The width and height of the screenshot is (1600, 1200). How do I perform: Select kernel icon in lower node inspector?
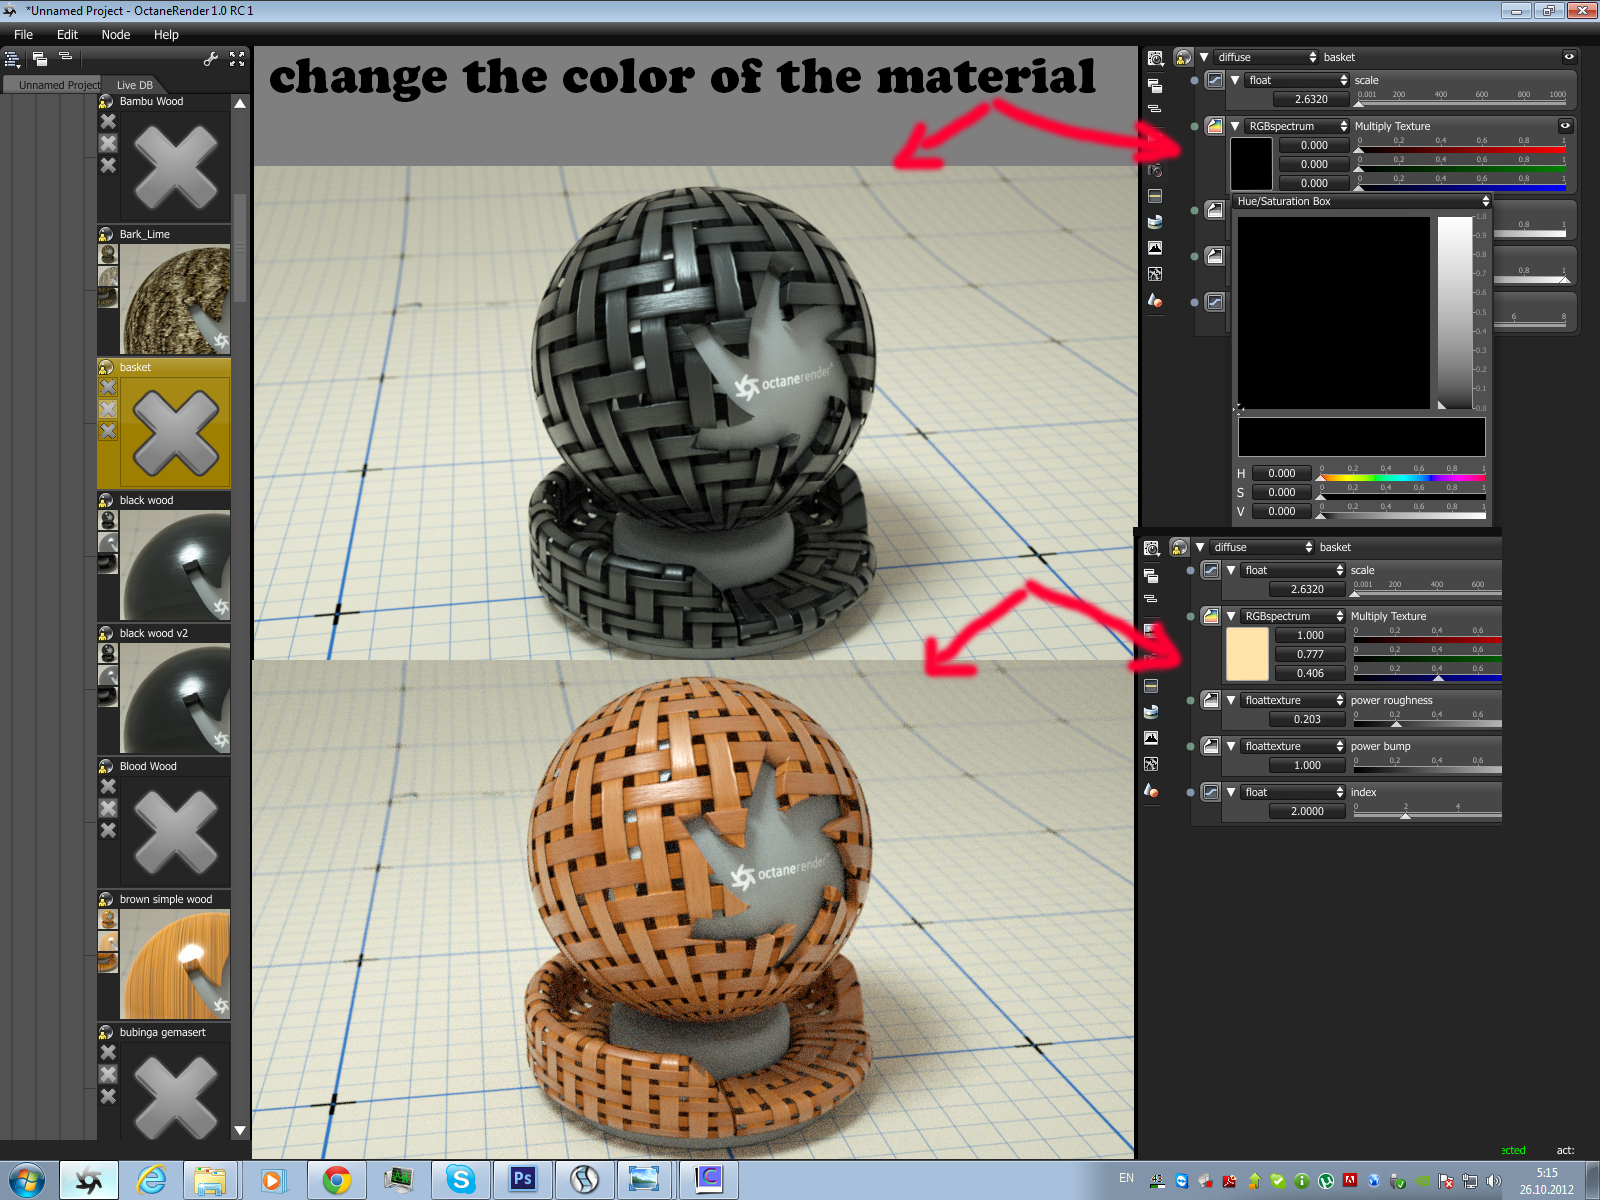point(1151,764)
